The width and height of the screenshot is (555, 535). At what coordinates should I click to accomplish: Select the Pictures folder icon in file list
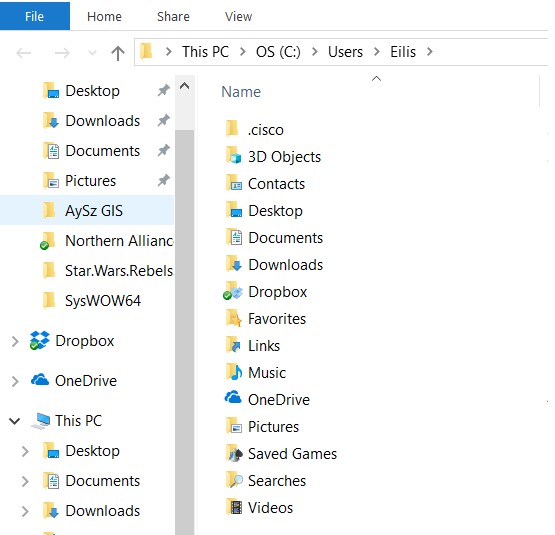pyautogui.click(x=233, y=426)
